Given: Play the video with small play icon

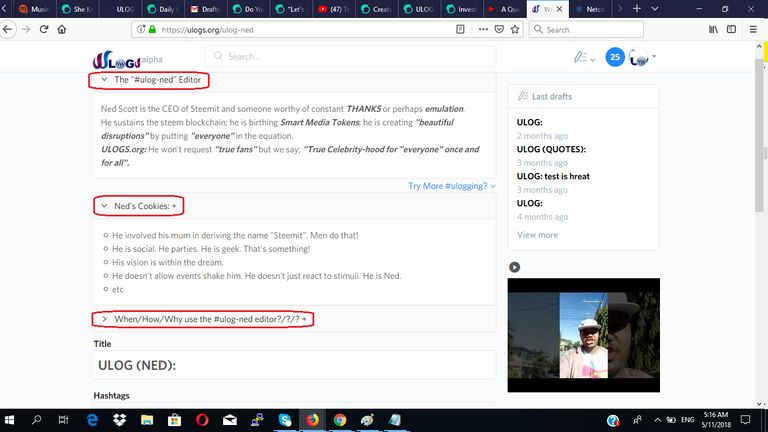Looking at the screenshot, I should pos(514,267).
